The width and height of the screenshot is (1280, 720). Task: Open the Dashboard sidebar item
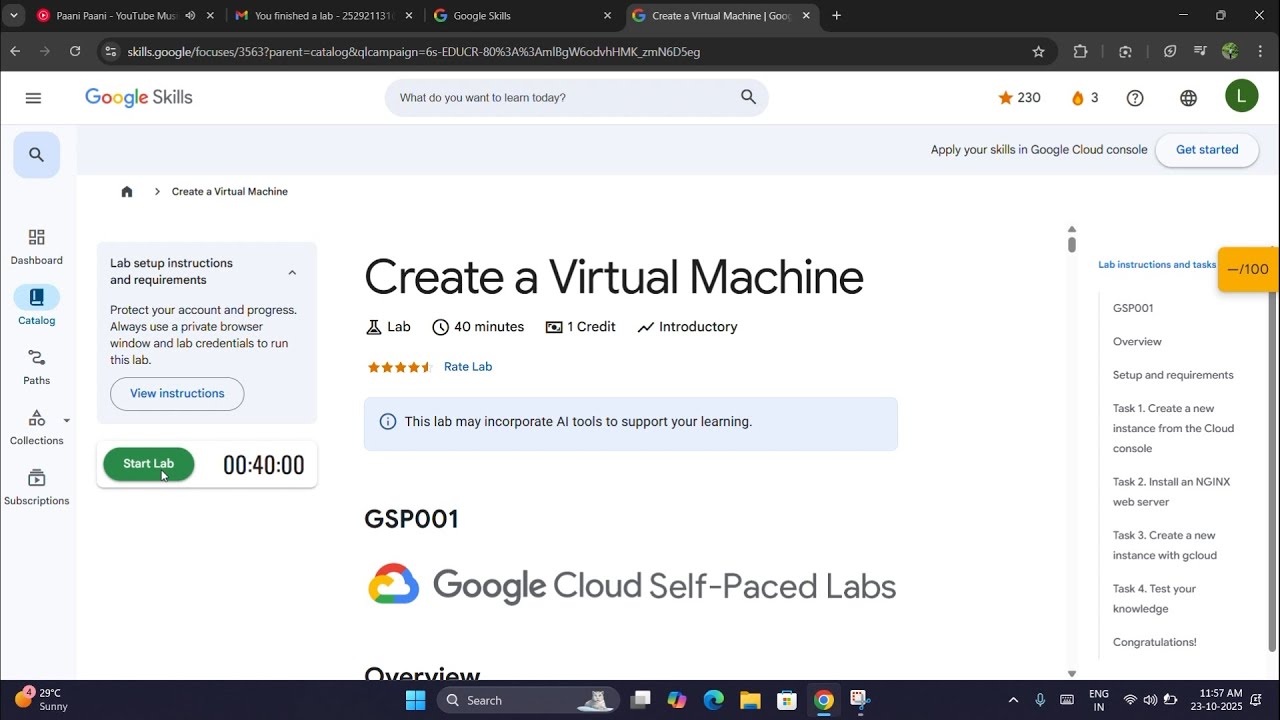coord(37,247)
